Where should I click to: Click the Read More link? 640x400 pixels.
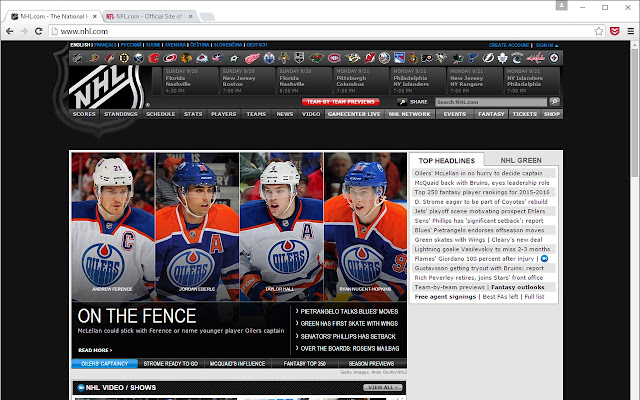pyautogui.click(x=95, y=350)
